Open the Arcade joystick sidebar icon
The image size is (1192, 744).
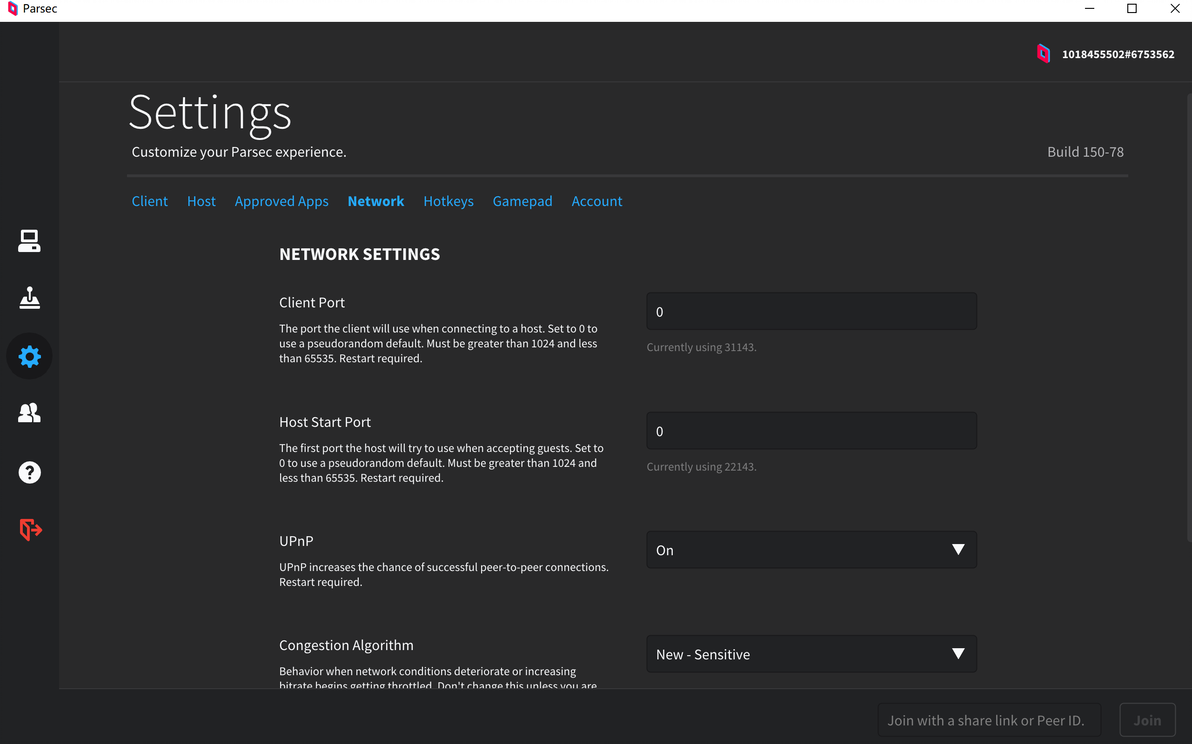point(29,298)
